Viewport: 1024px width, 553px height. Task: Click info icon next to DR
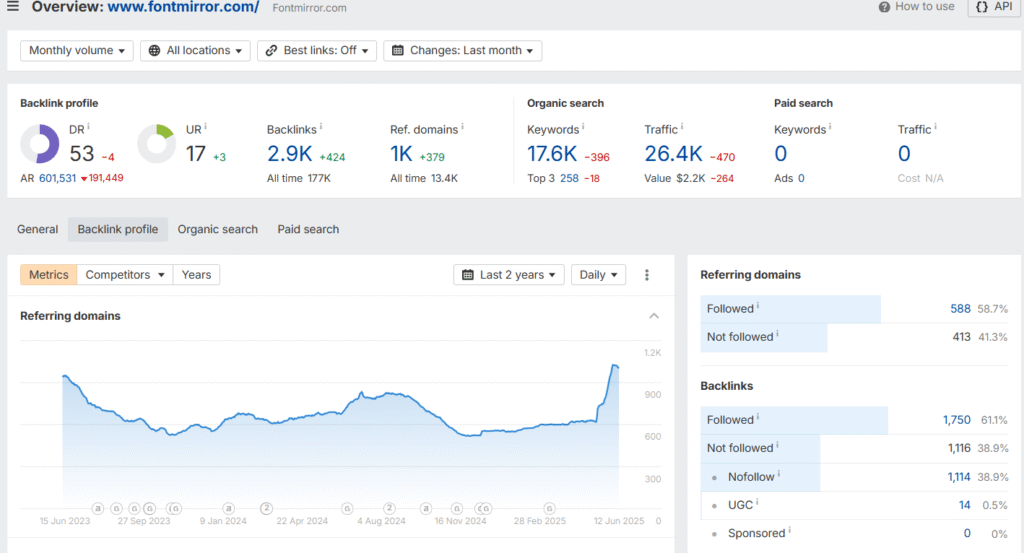tap(88, 127)
